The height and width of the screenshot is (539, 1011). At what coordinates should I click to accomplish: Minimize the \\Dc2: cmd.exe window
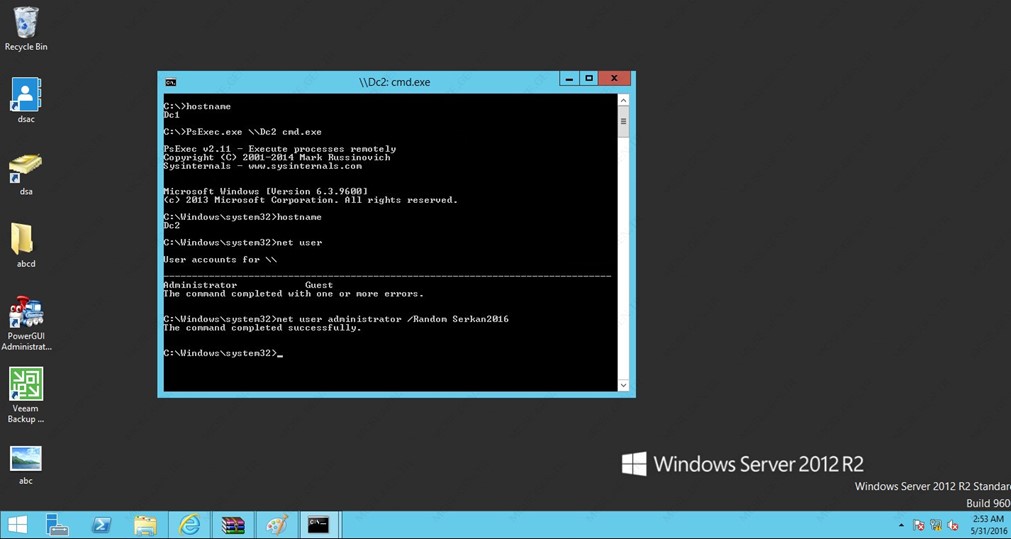coord(568,79)
